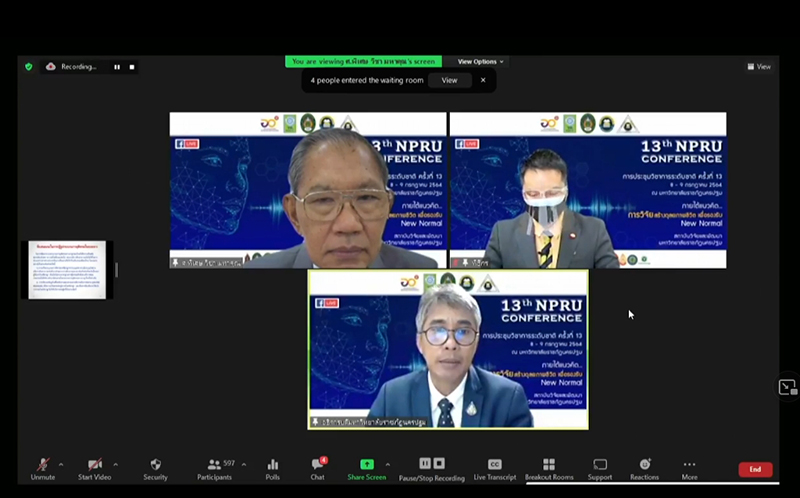Click the red End meeting button

point(755,469)
